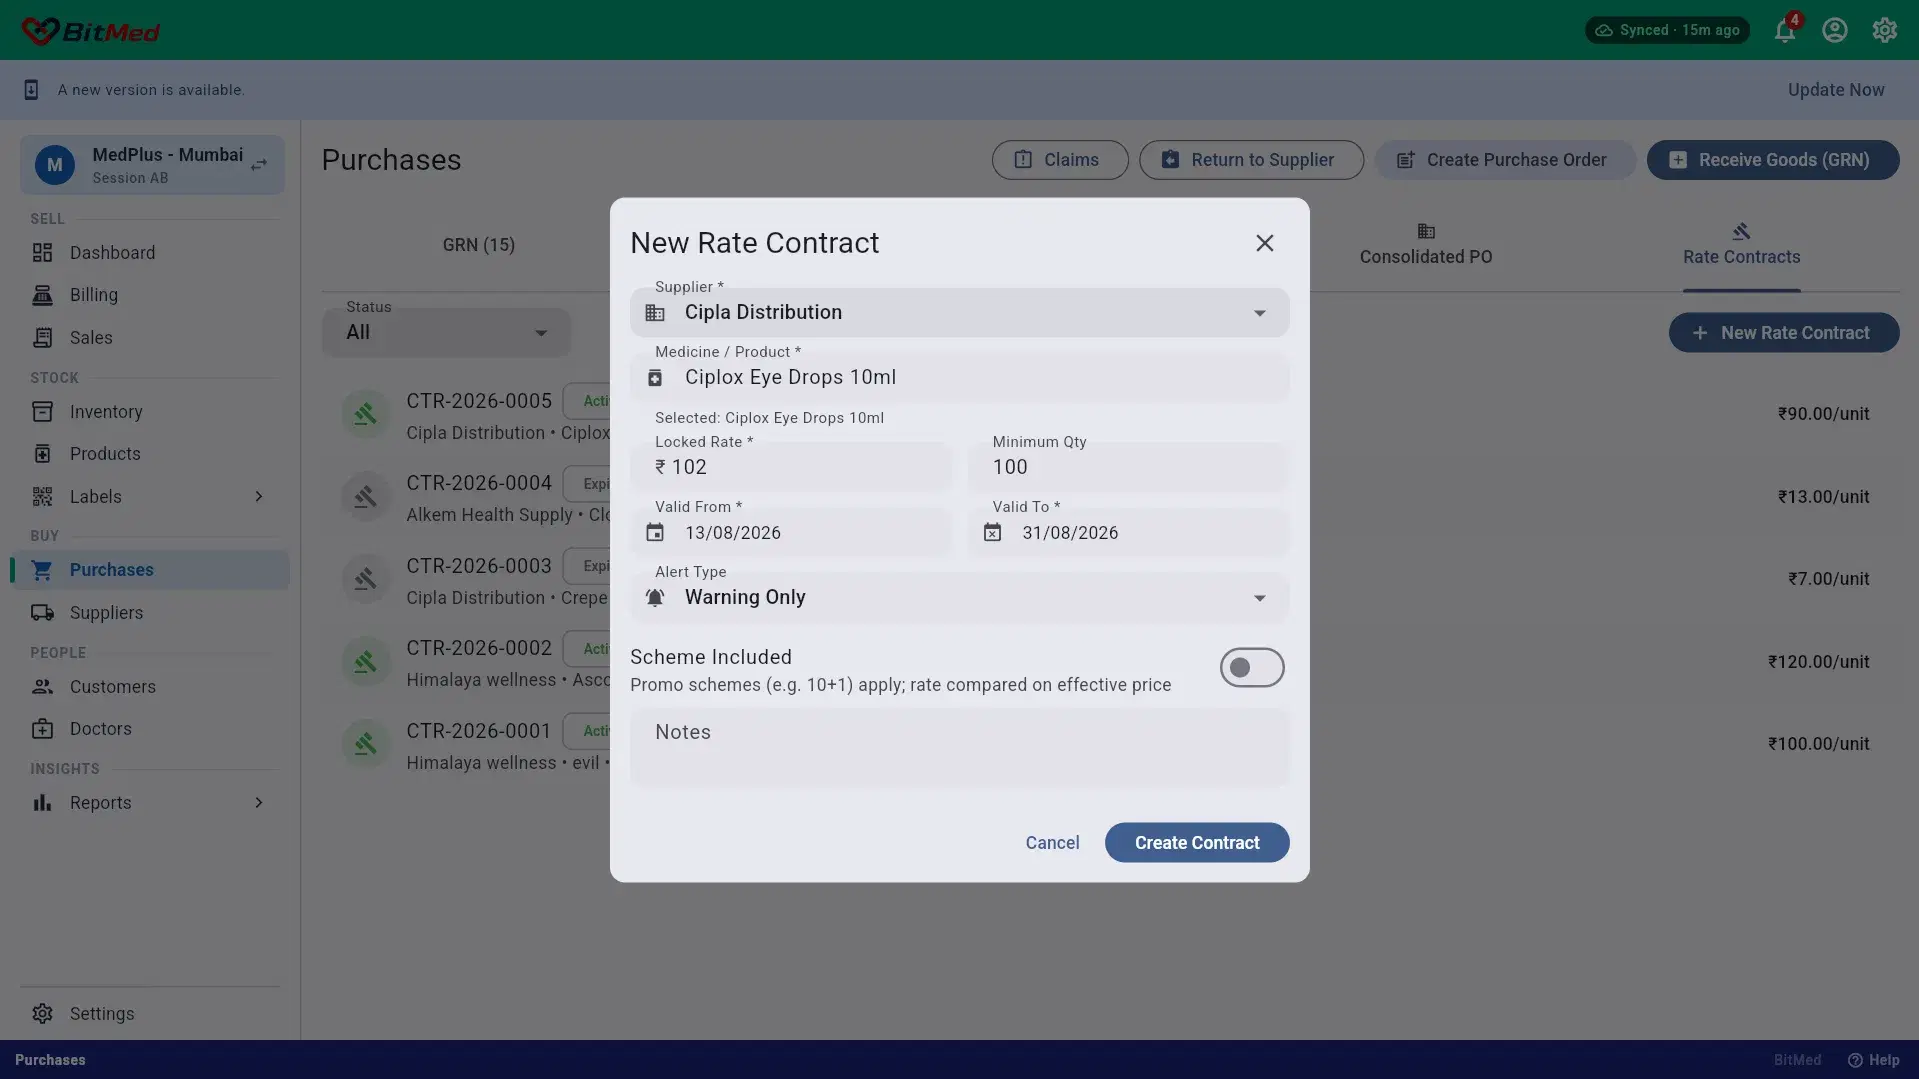This screenshot has width=1919, height=1079.
Task: Click the ₹90.00/unit rate value
Action: coord(1823,414)
